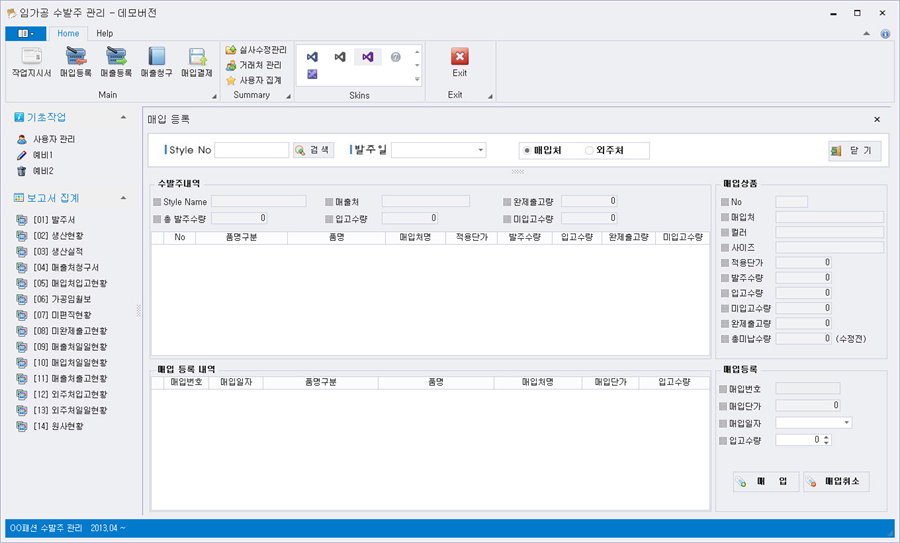Open report [05] 매입처입고현황

point(62,284)
